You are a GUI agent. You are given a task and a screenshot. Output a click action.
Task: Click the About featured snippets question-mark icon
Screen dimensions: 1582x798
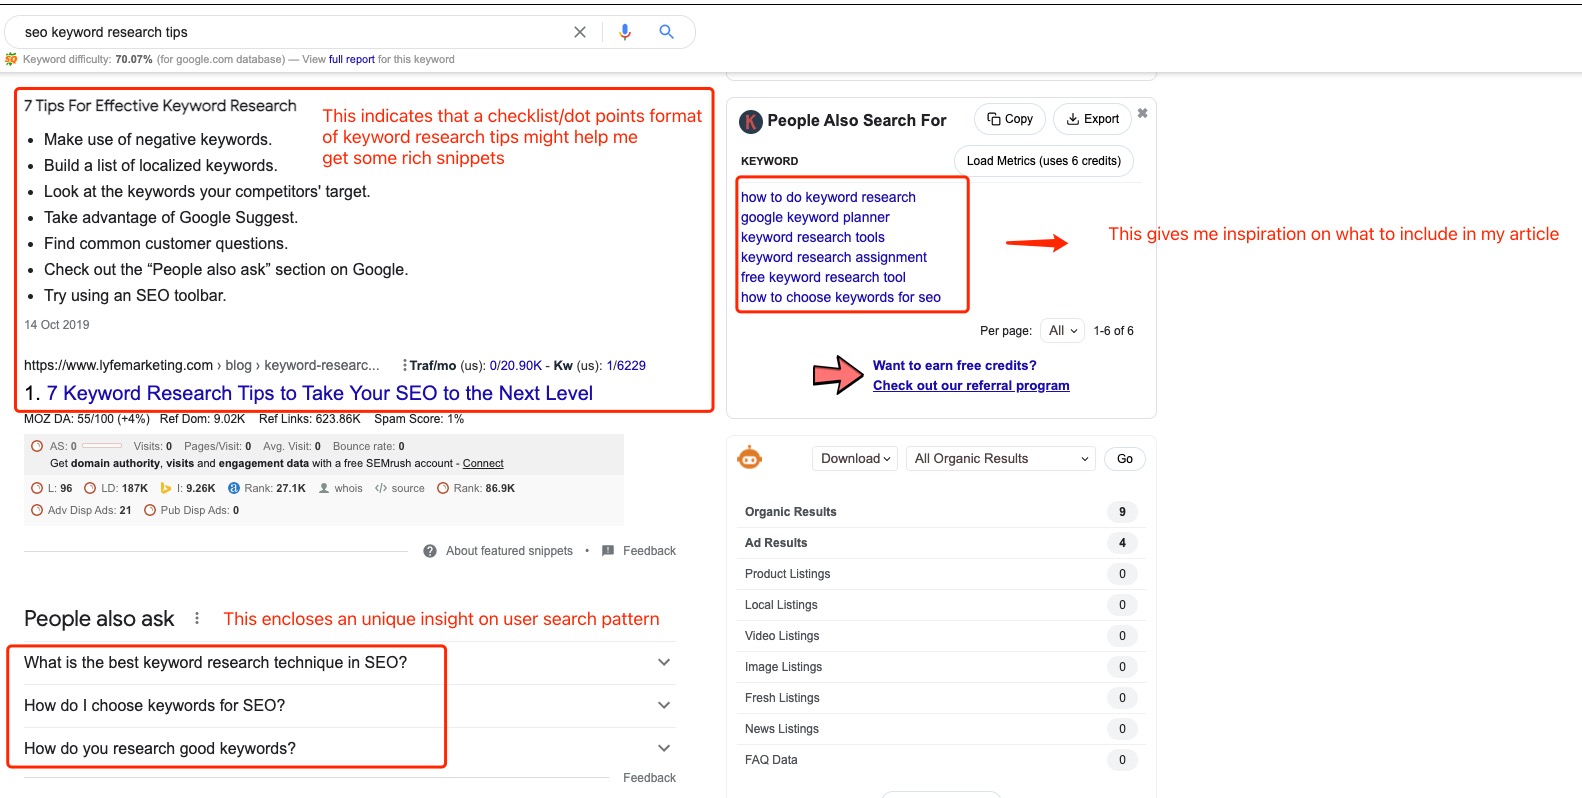(430, 551)
